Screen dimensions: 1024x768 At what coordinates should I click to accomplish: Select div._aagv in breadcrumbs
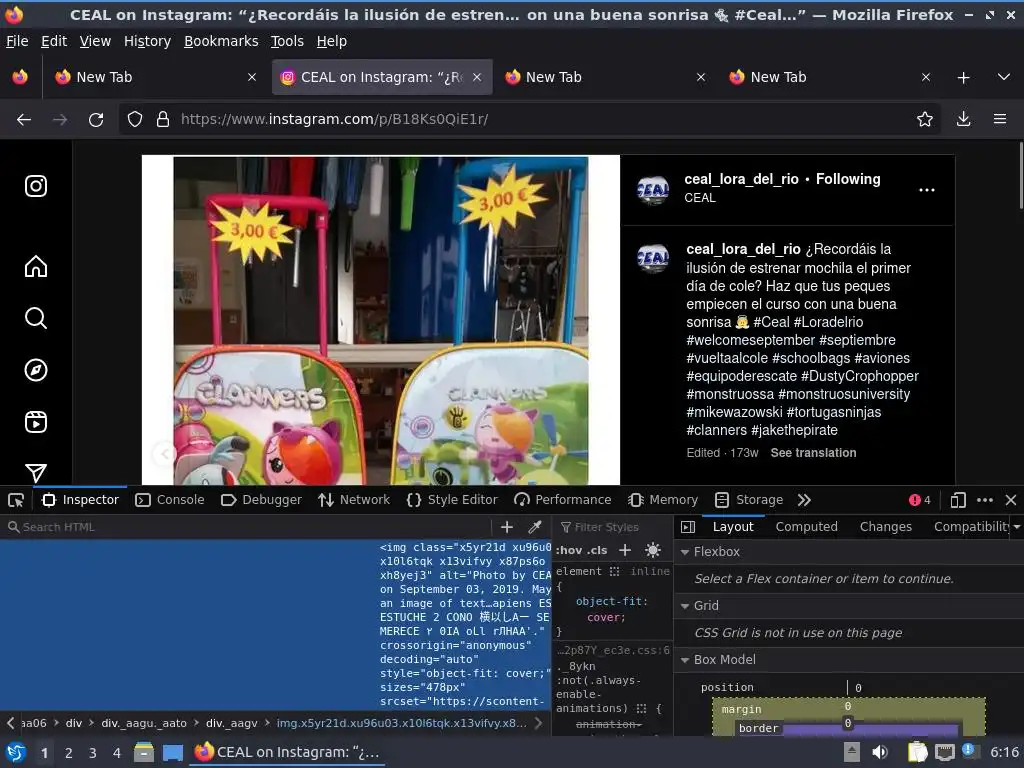(x=231, y=724)
